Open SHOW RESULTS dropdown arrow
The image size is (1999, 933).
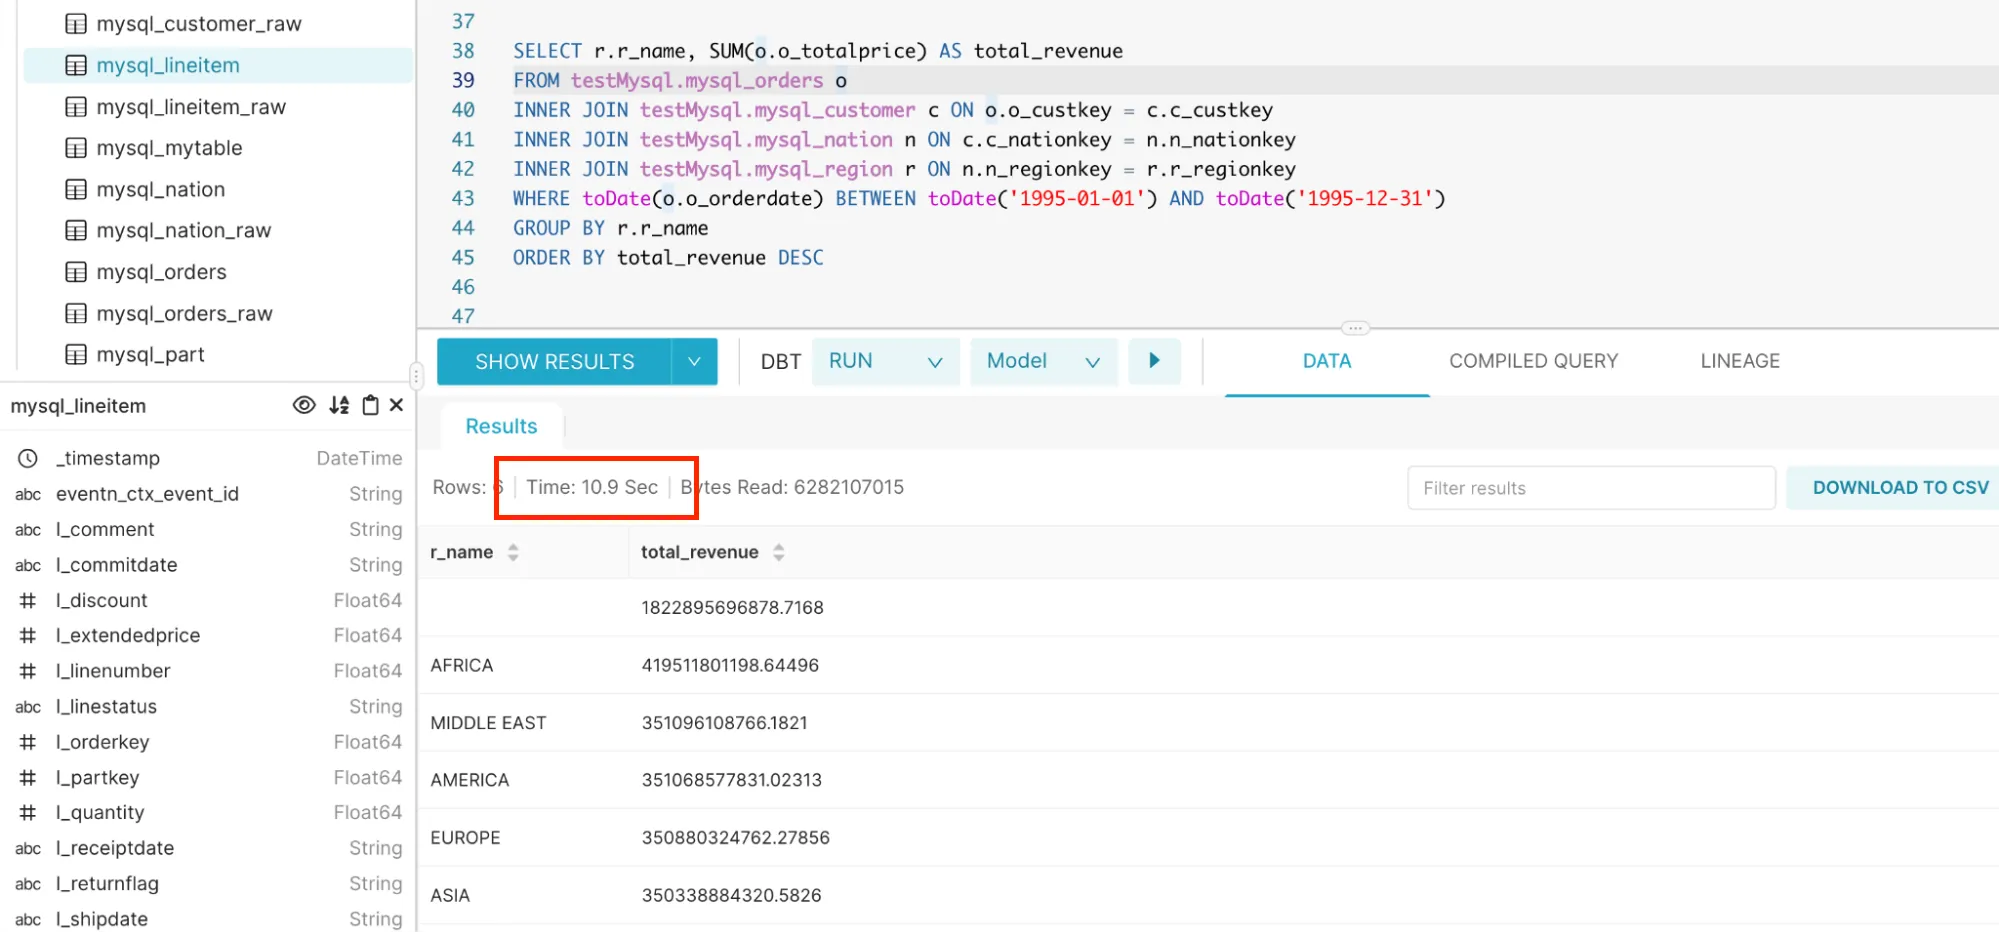694,361
